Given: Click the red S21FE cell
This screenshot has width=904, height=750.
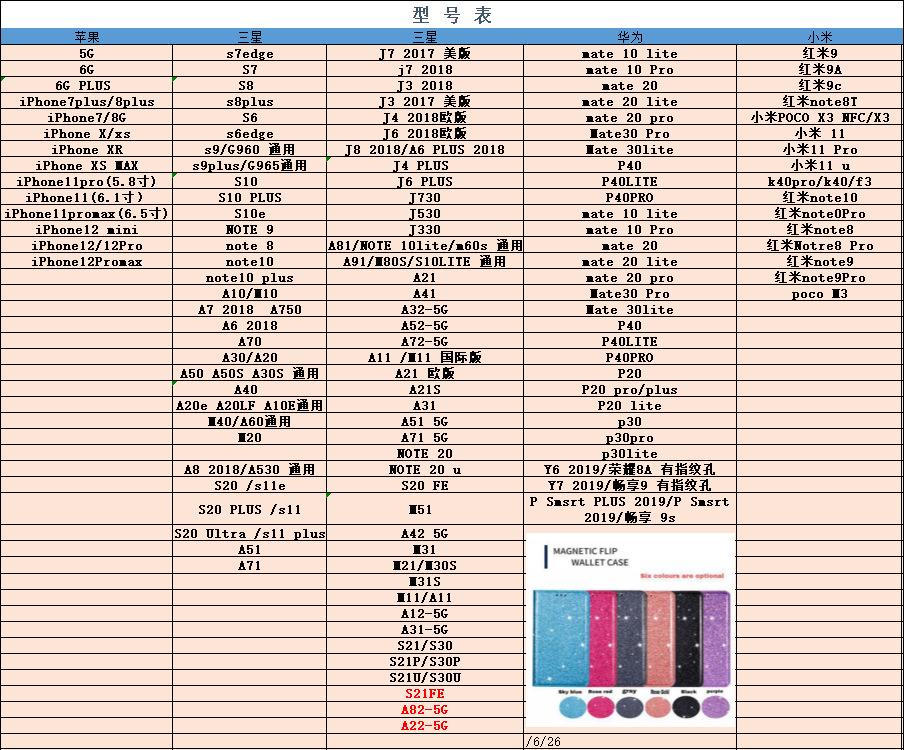Looking at the screenshot, I should click(424, 693).
